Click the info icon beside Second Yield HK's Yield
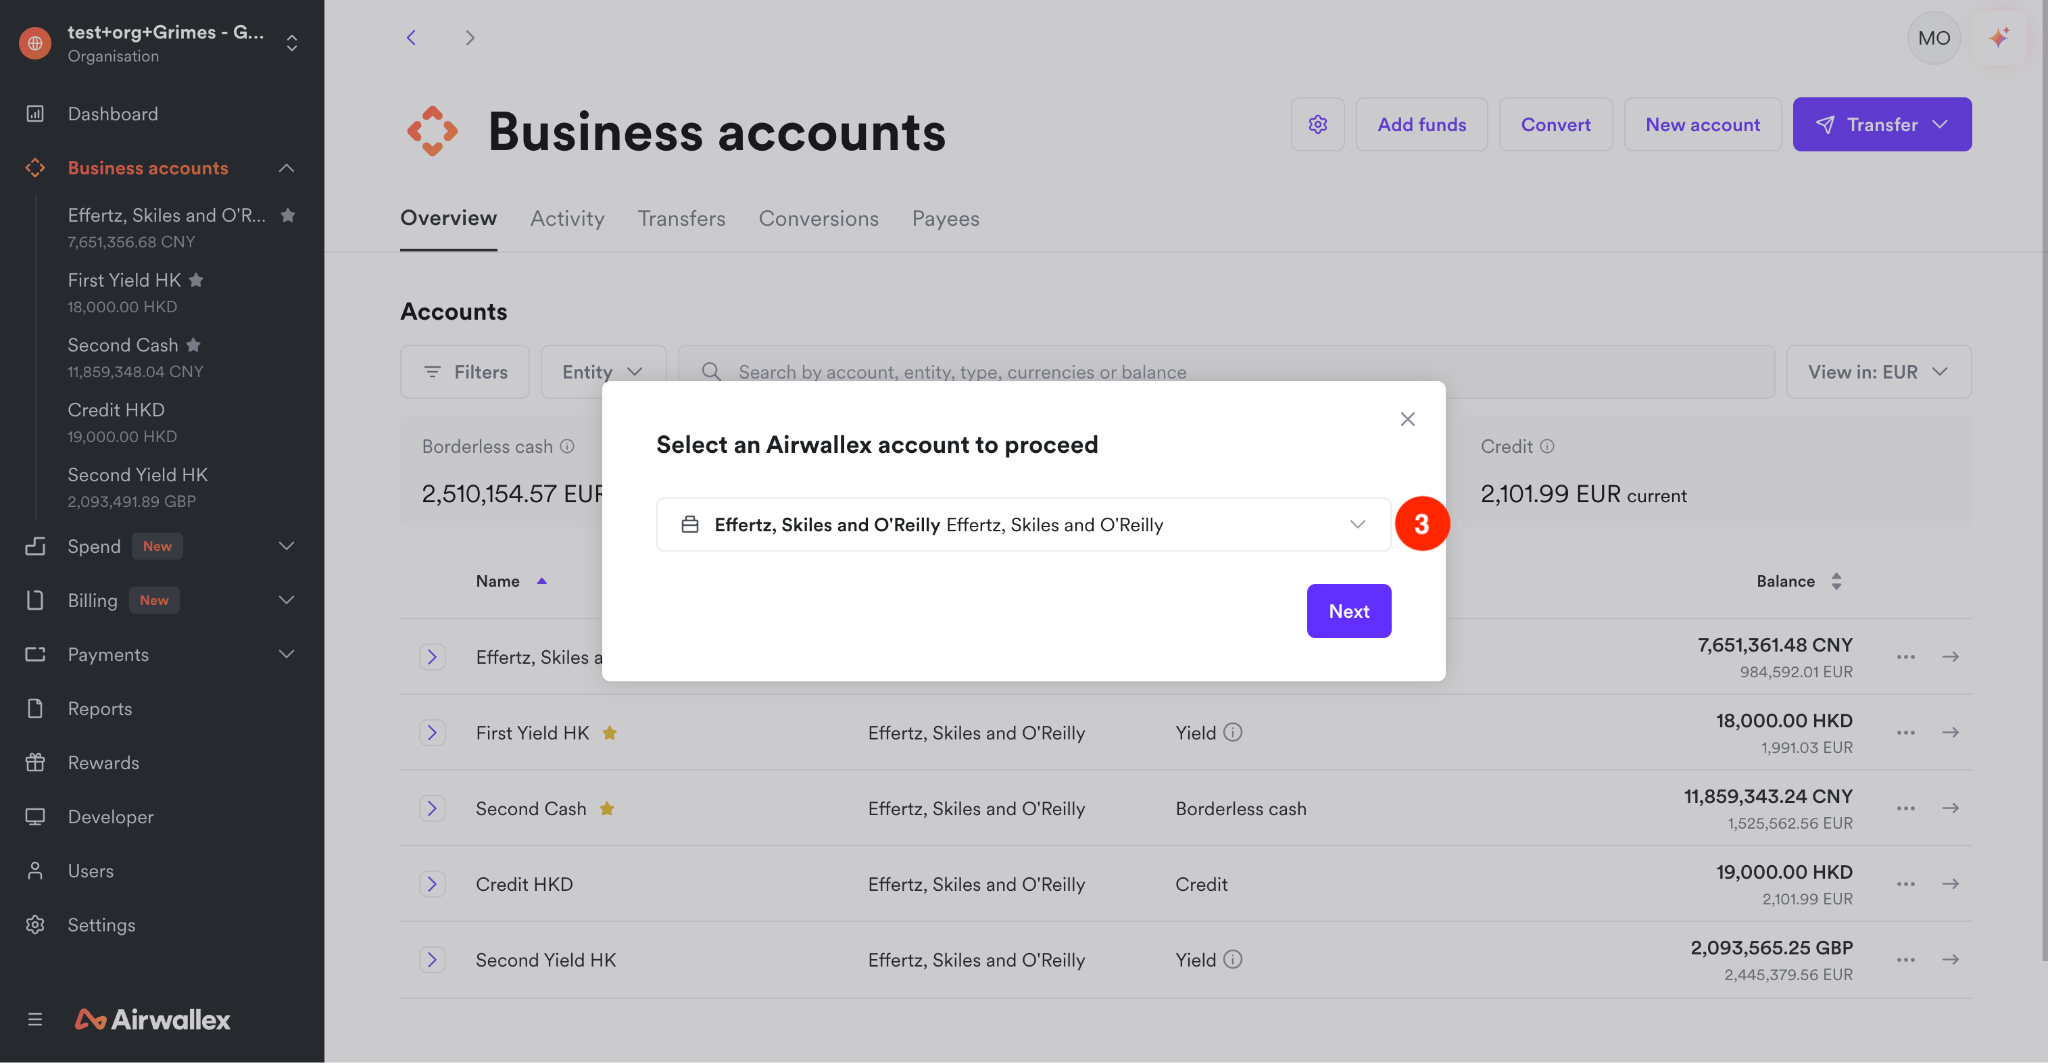This screenshot has height=1063, width=2048. click(x=1233, y=959)
